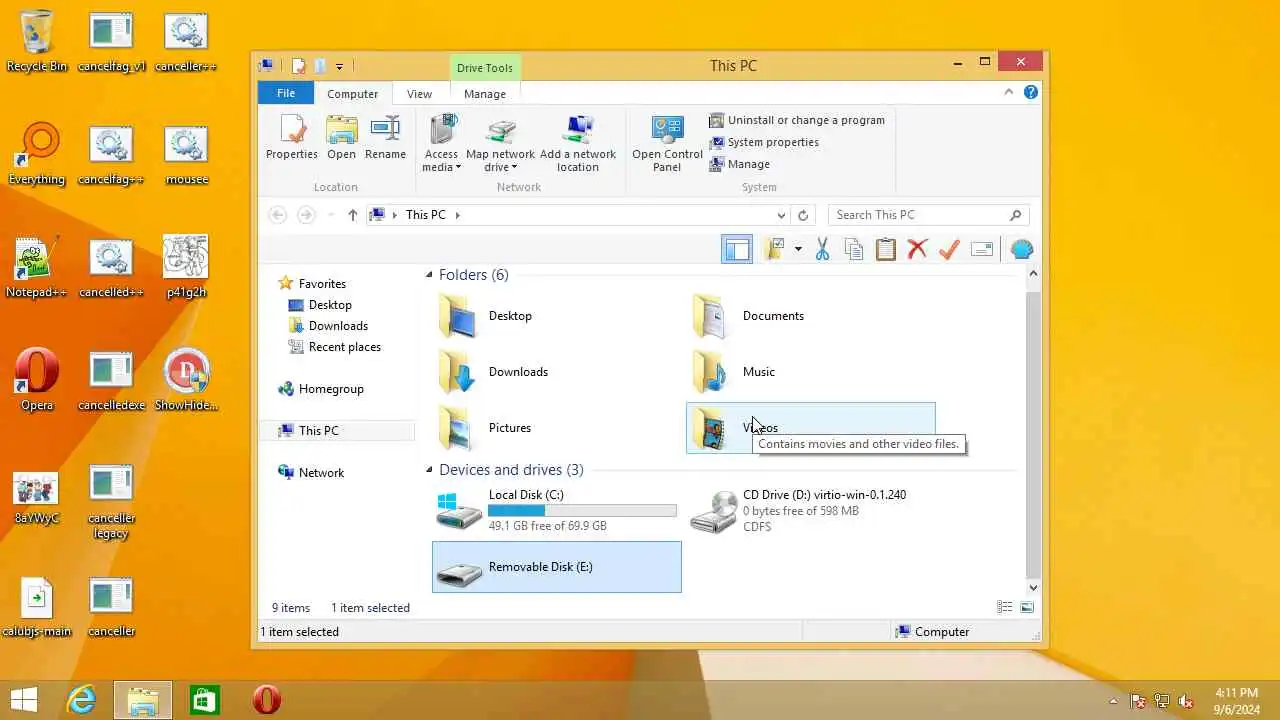Click the Rename icon in the ribbon
The width and height of the screenshot is (1280, 720).
pyautogui.click(x=385, y=138)
